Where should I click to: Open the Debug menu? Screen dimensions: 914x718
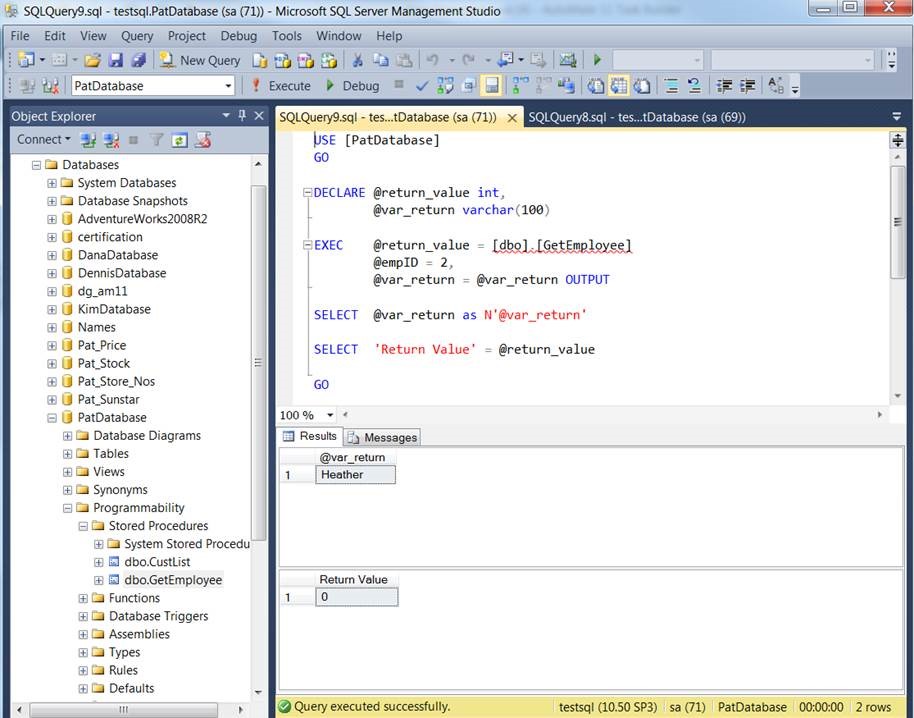point(238,36)
